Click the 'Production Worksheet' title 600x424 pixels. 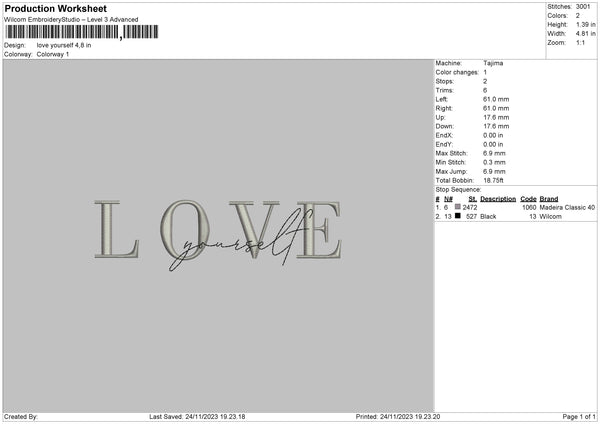55,9
